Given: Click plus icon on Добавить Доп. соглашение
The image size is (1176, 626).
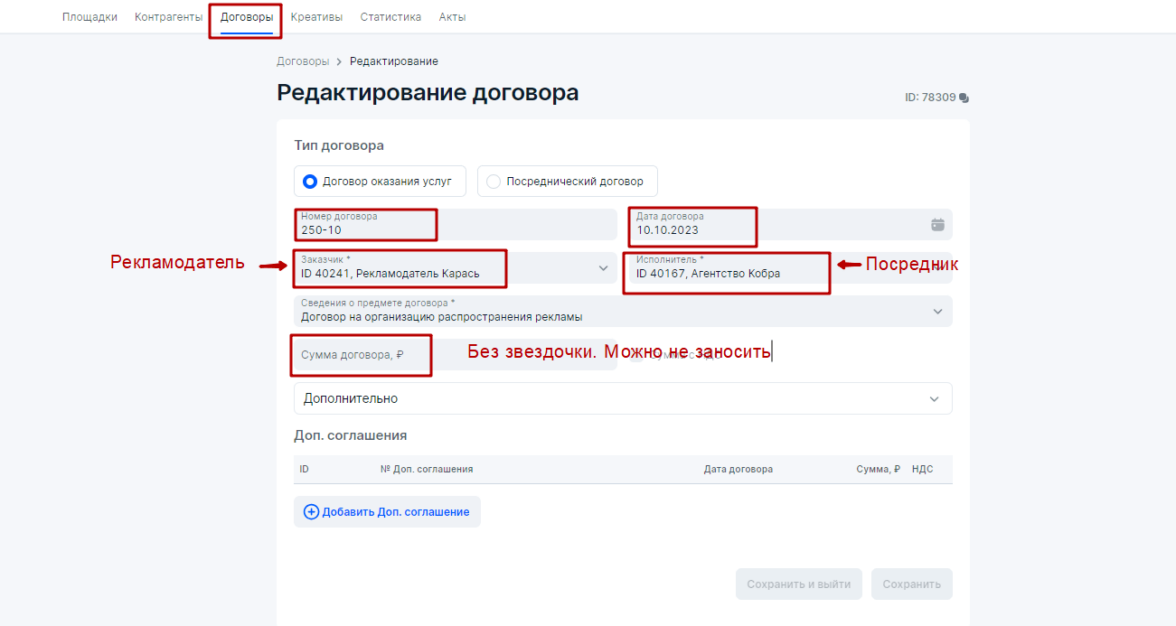Looking at the screenshot, I should [310, 512].
